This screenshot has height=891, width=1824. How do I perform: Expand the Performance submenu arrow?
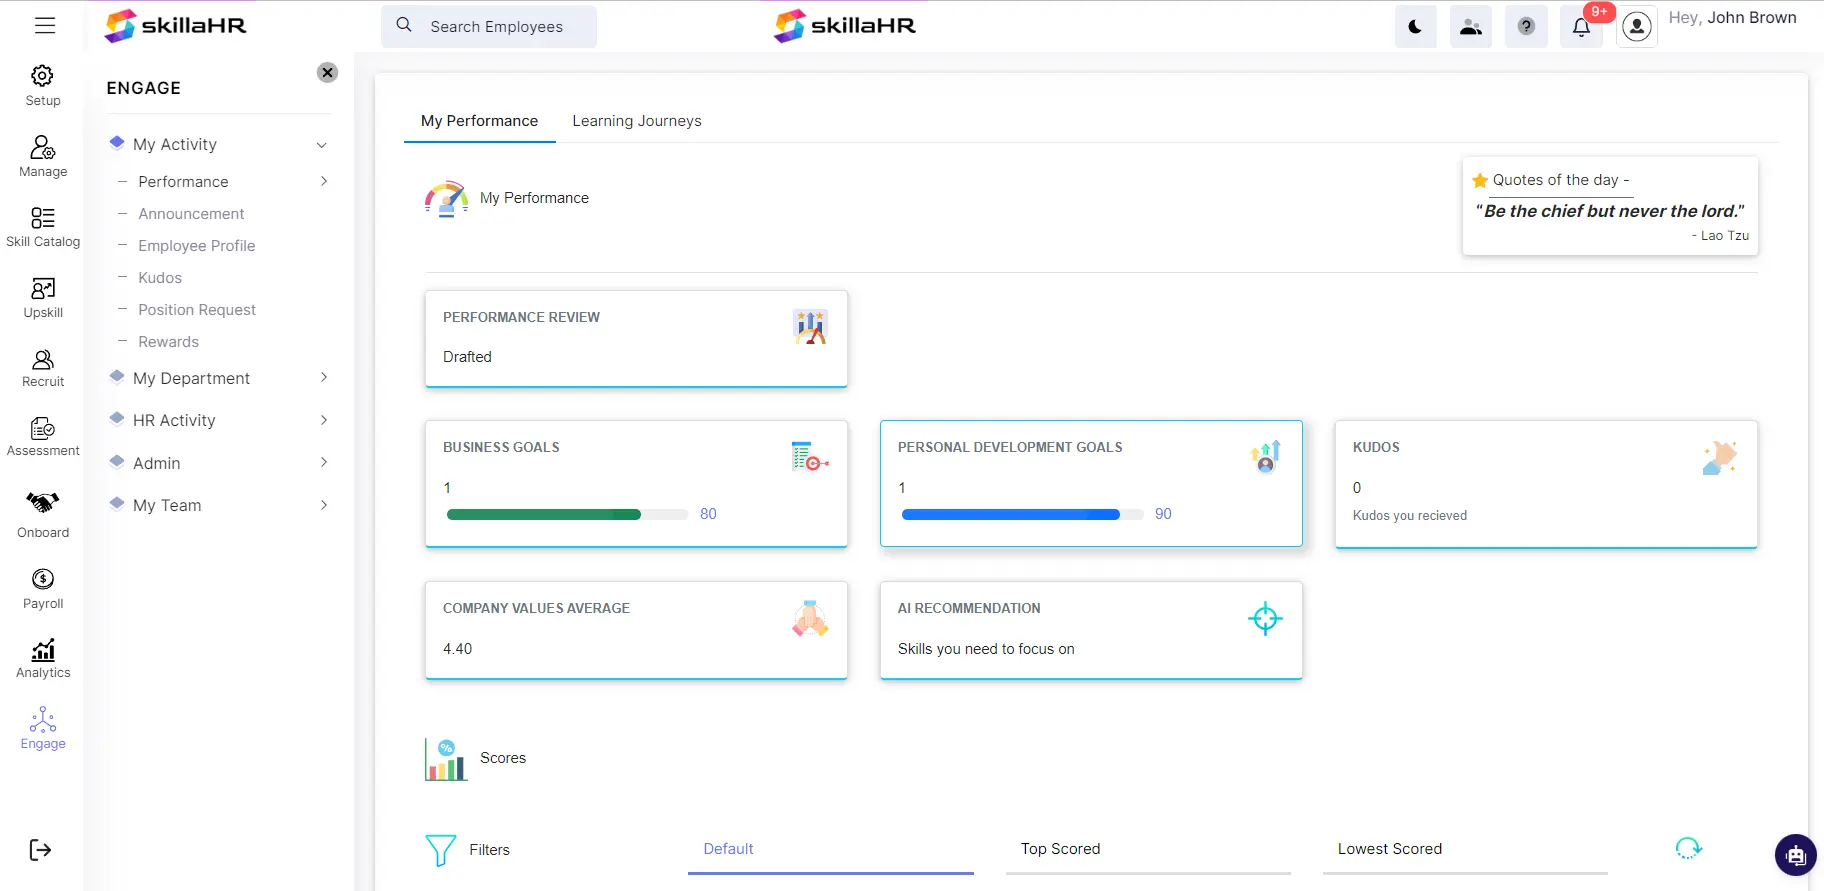(324, 181)
